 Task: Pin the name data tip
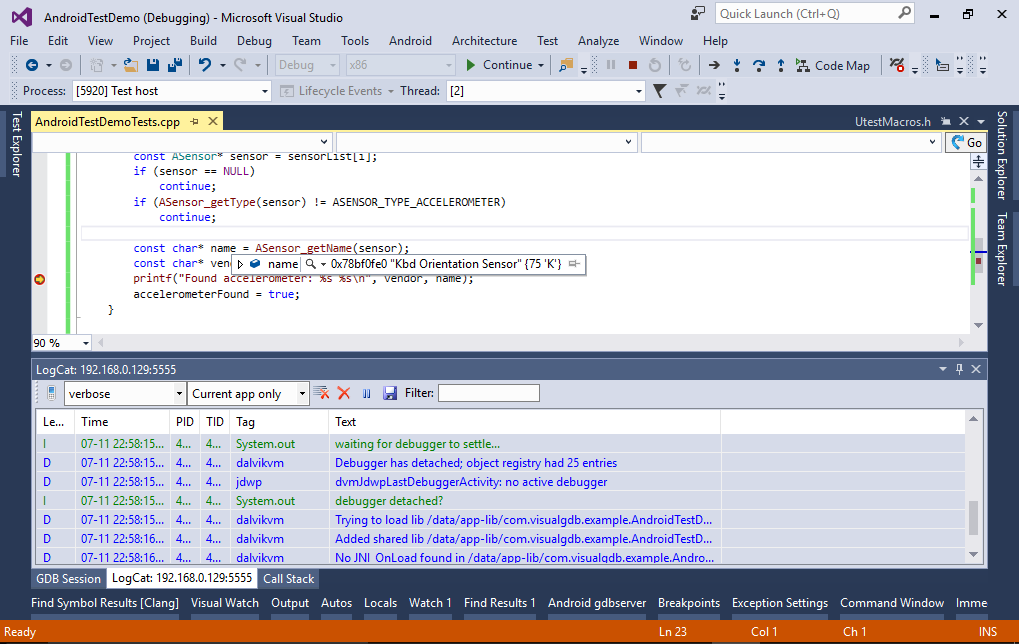[574, 264]
